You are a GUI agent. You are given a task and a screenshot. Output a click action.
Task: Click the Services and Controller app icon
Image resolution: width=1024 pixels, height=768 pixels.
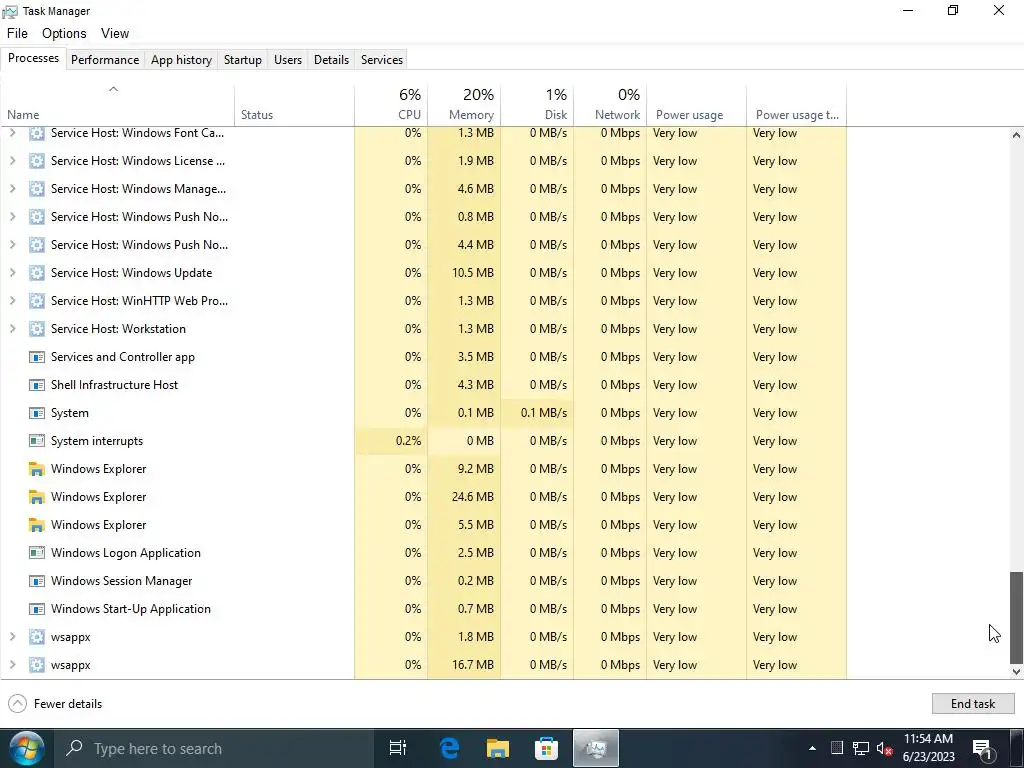[x=37, y=357]
